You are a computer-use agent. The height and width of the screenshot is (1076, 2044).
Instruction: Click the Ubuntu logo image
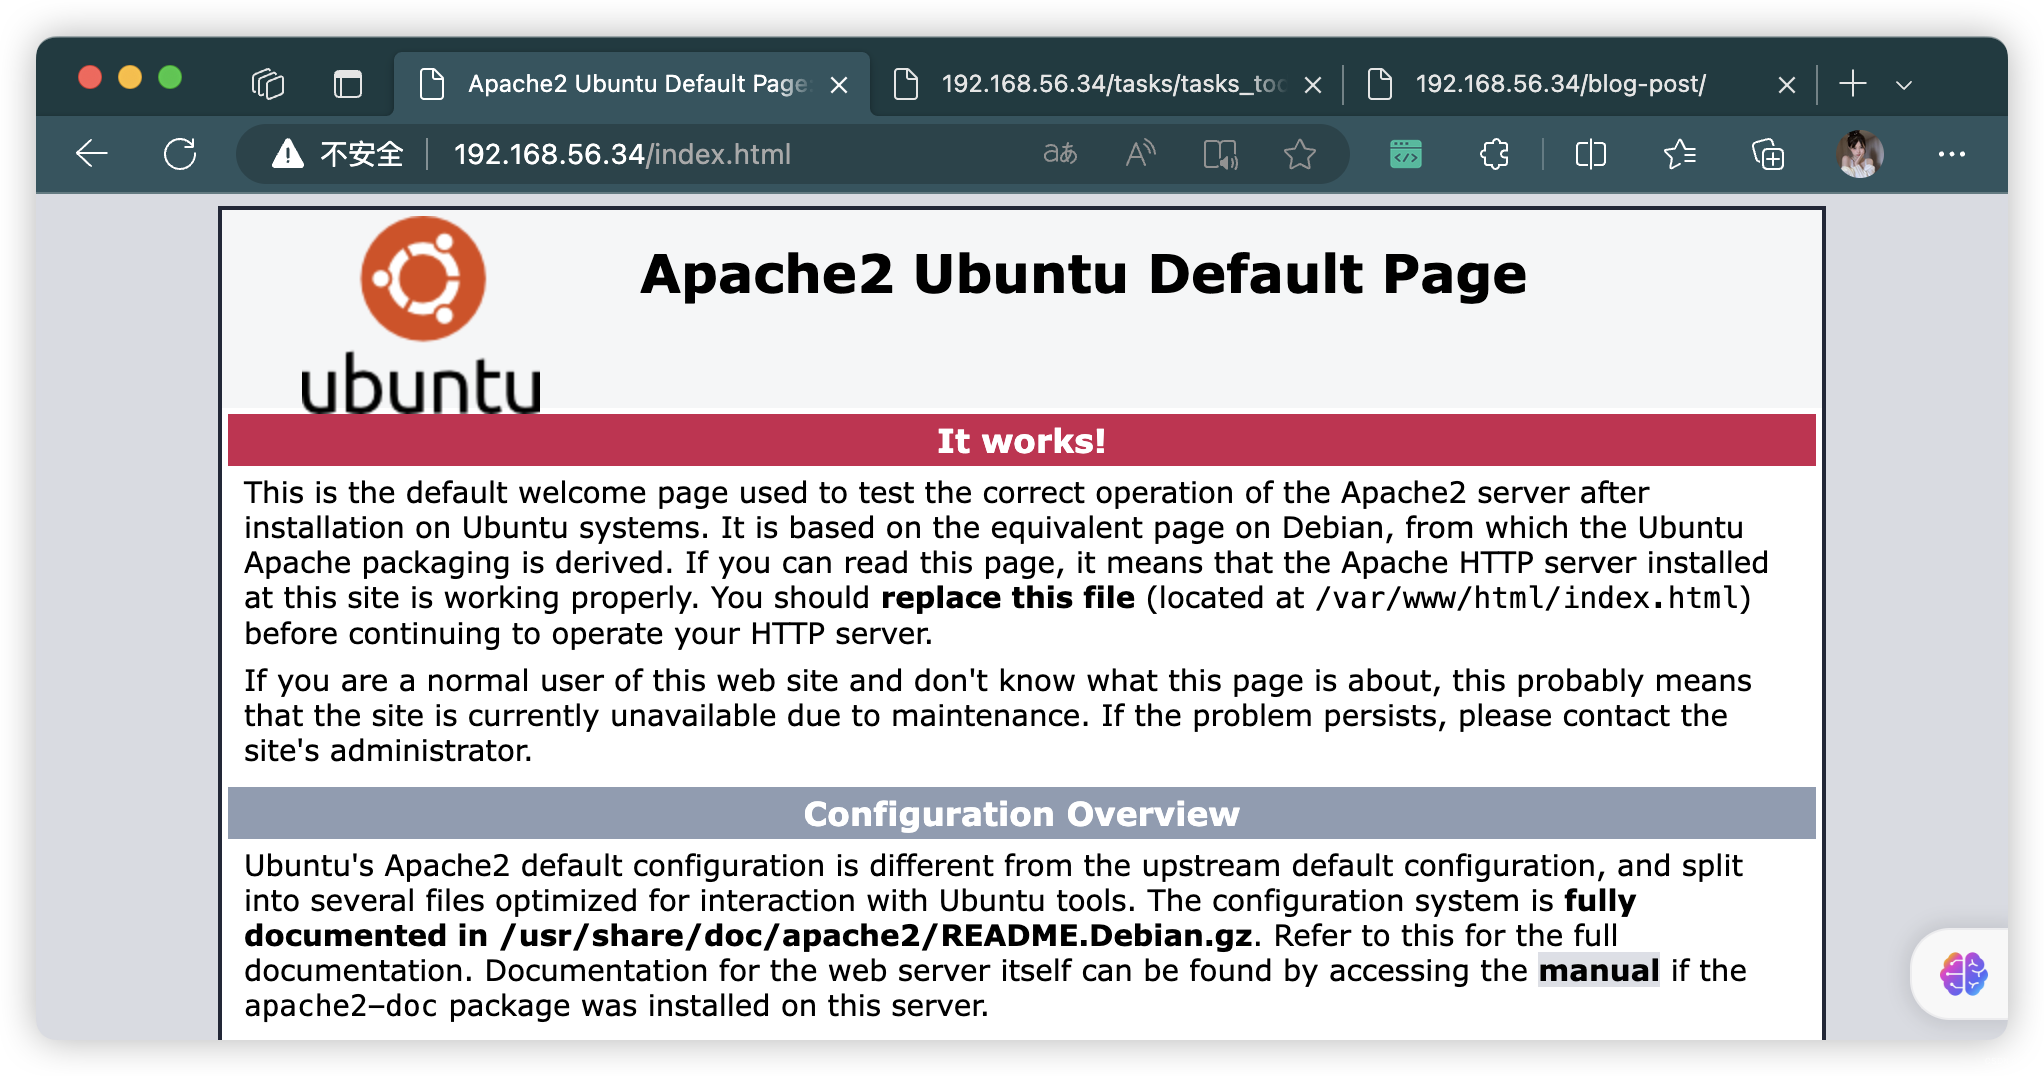coord(421,315)
